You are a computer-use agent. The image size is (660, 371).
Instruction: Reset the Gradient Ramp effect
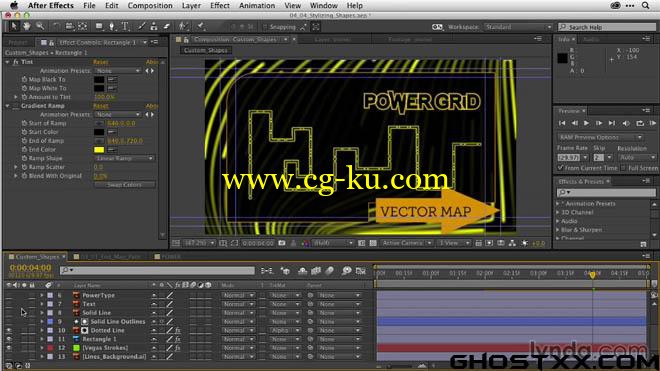(101, 106)
